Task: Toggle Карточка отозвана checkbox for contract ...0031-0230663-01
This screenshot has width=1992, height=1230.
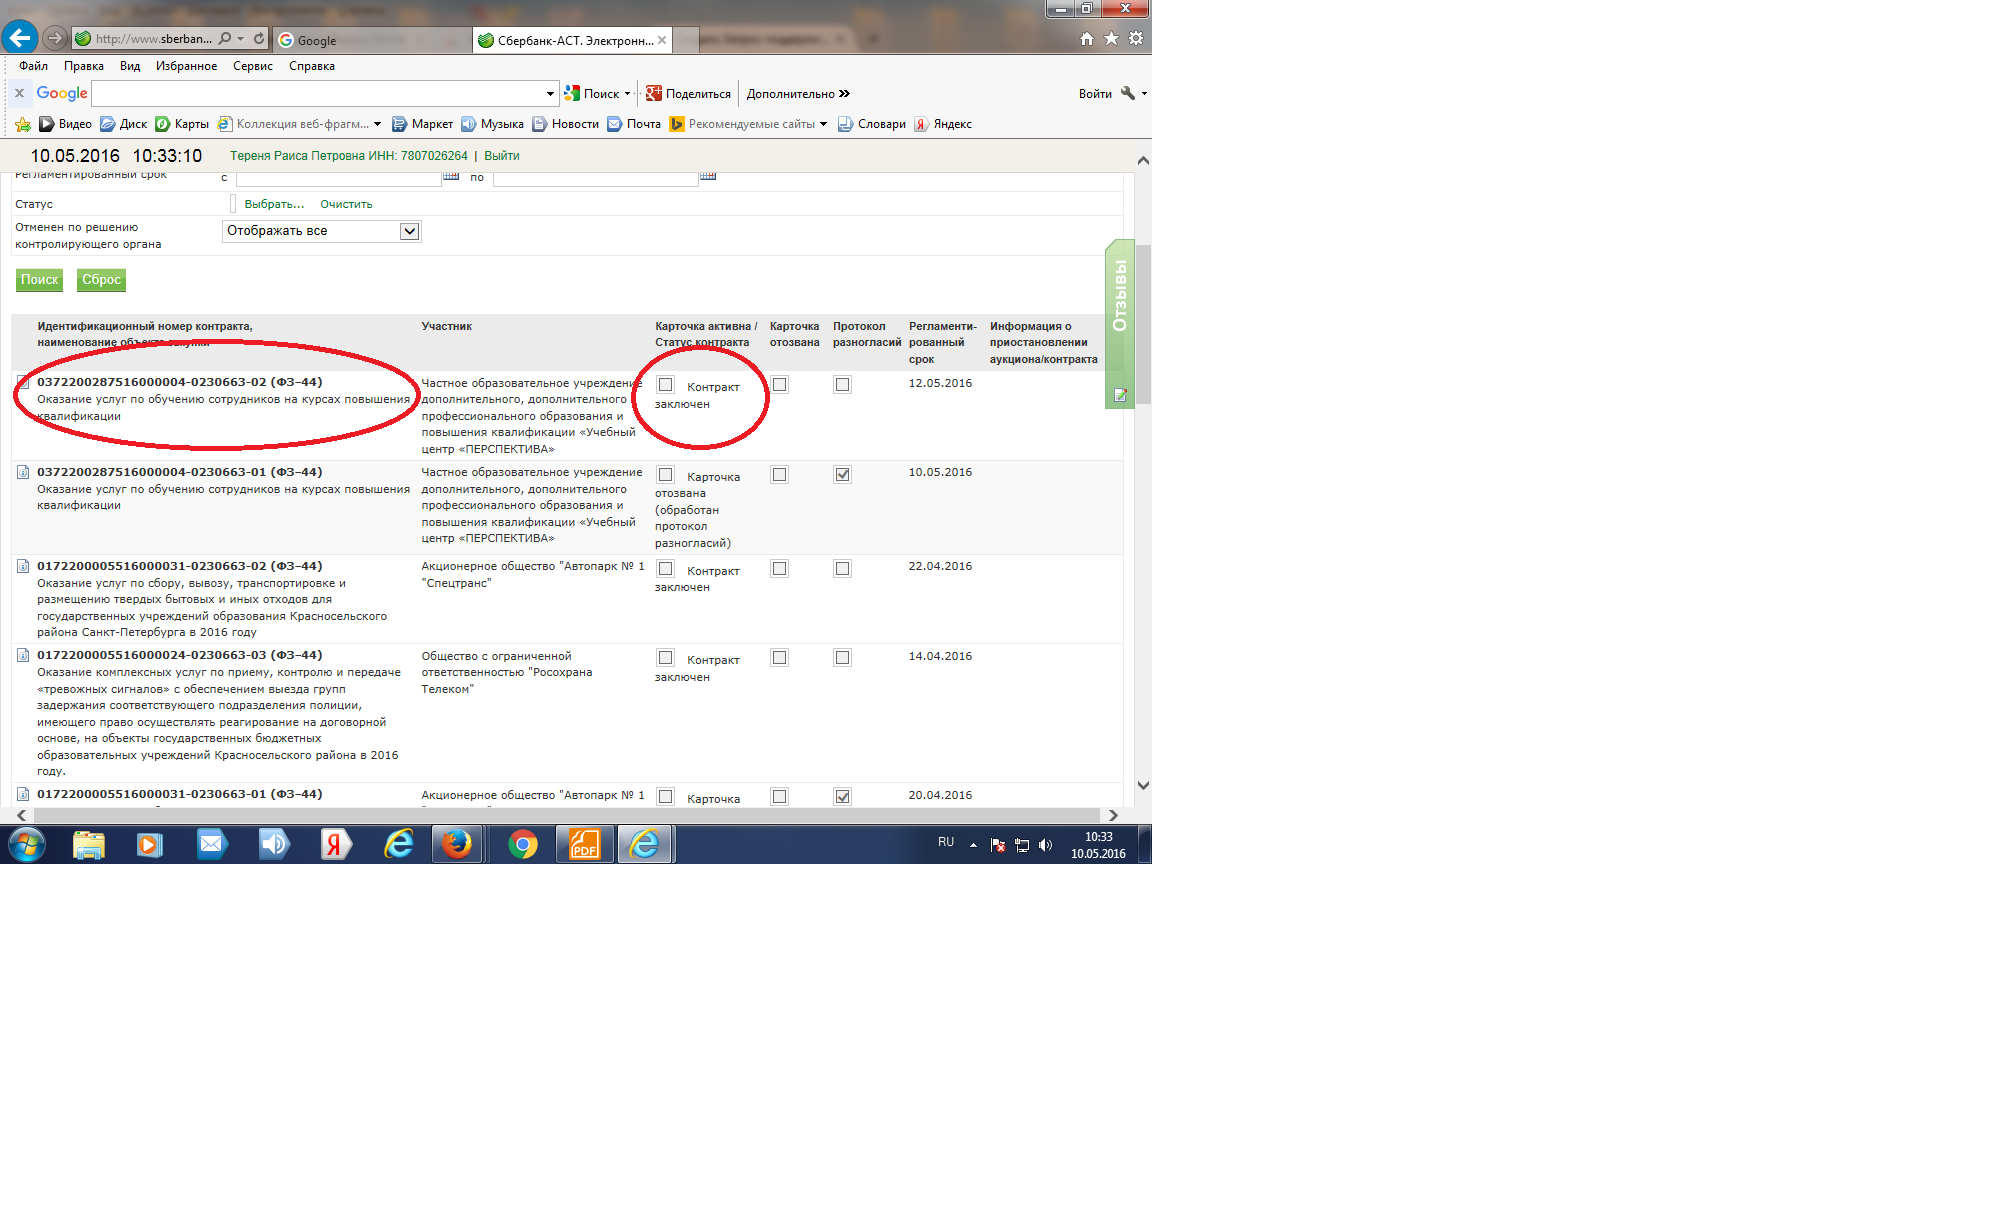Action: point(779,797)
